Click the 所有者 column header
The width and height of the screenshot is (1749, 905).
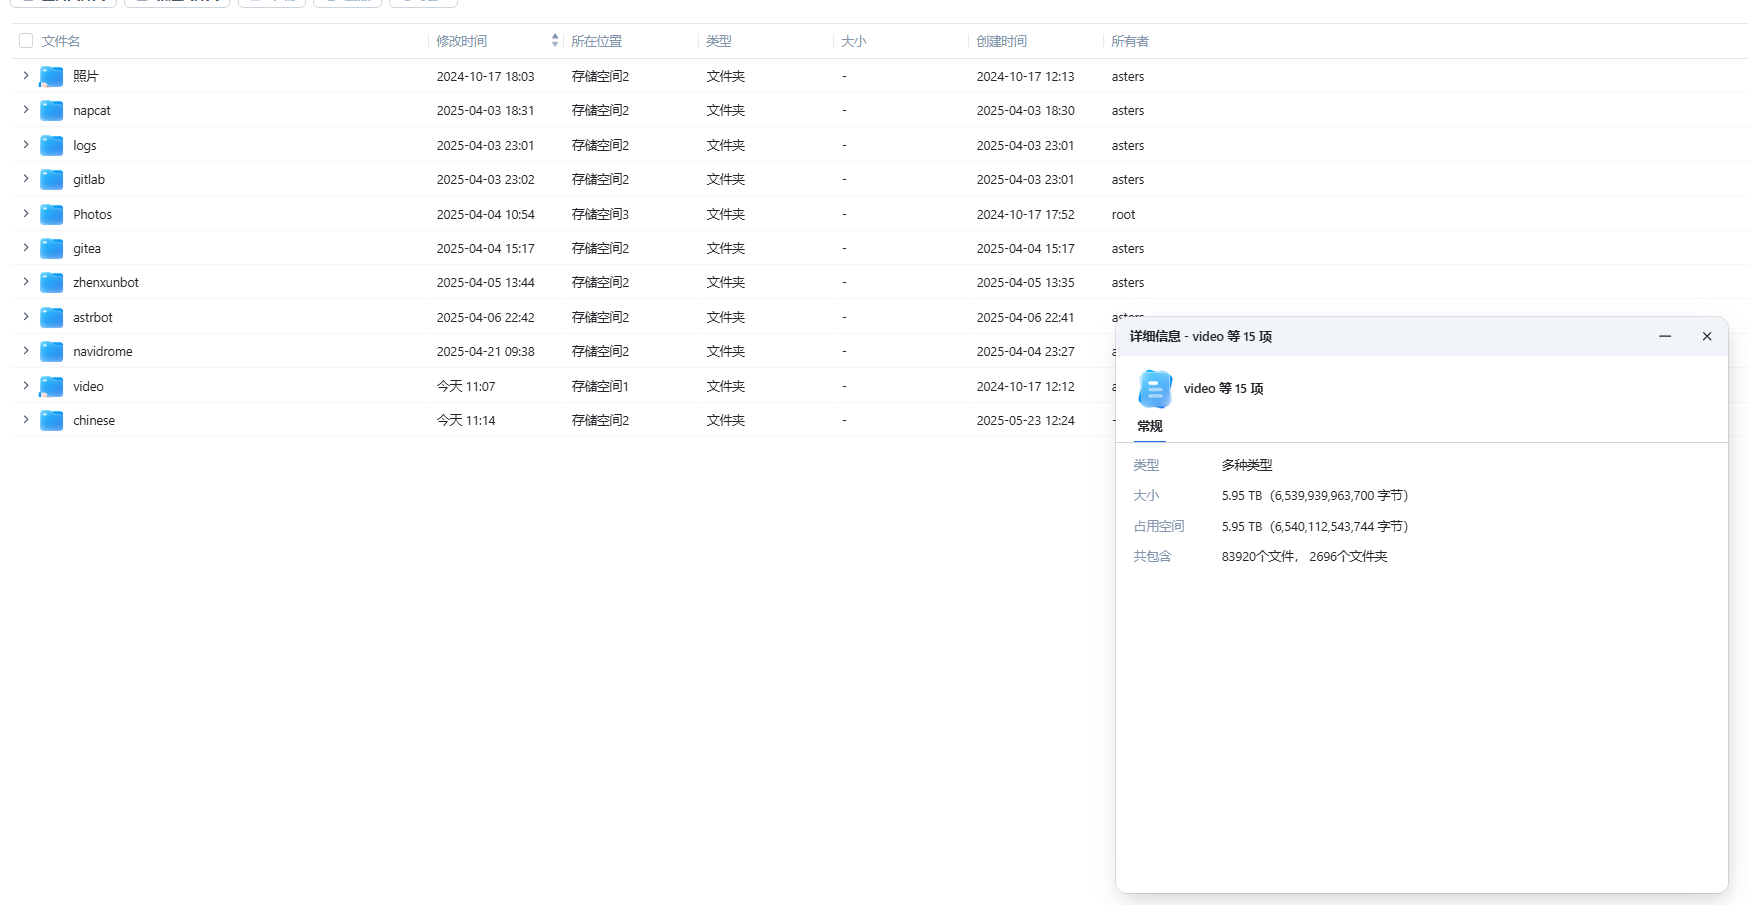(1129, 40)
